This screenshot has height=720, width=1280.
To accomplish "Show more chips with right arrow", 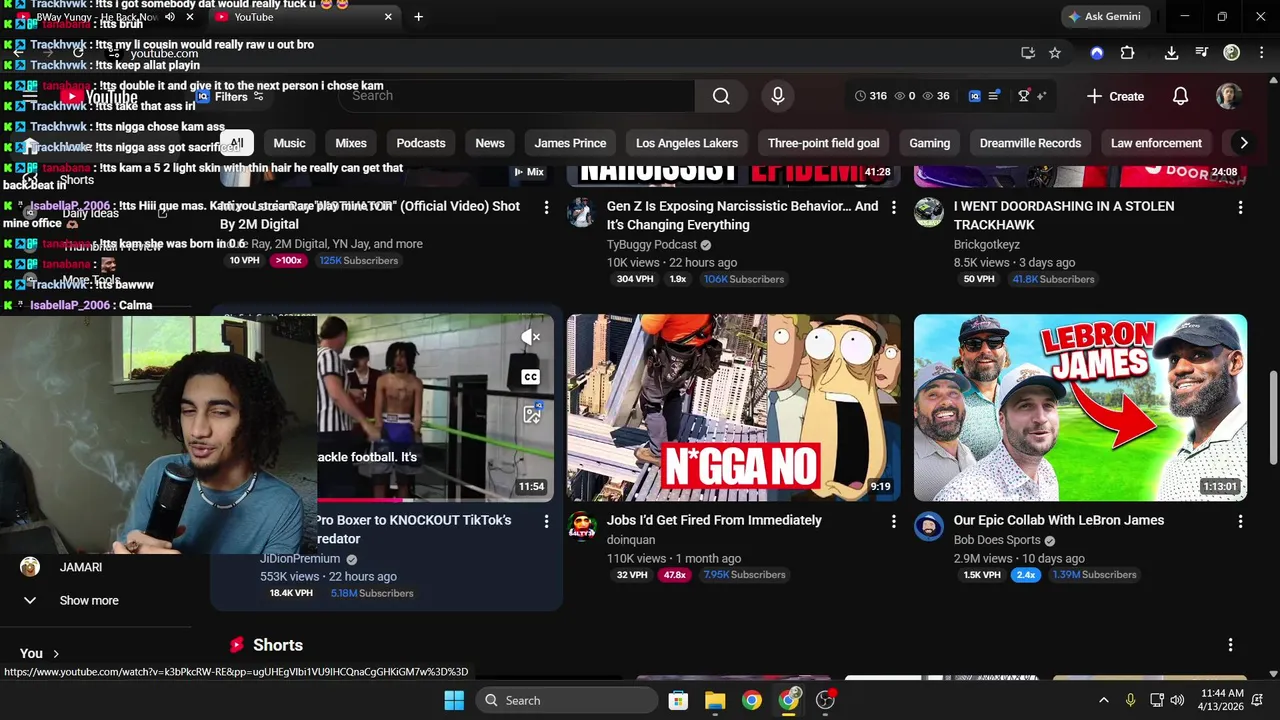I will pos(1243,143).
